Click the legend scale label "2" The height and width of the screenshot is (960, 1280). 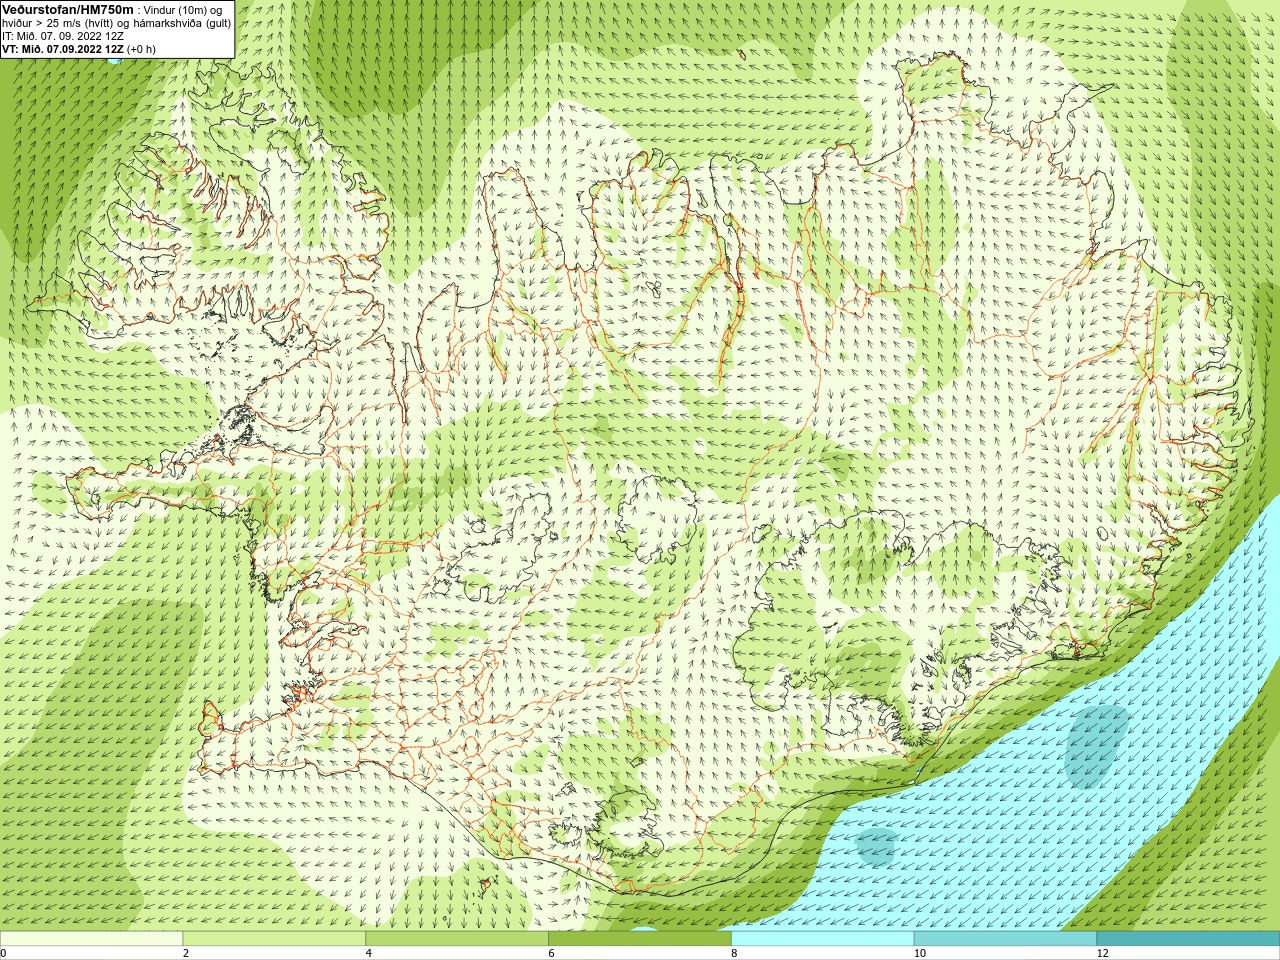click(186, 953)
